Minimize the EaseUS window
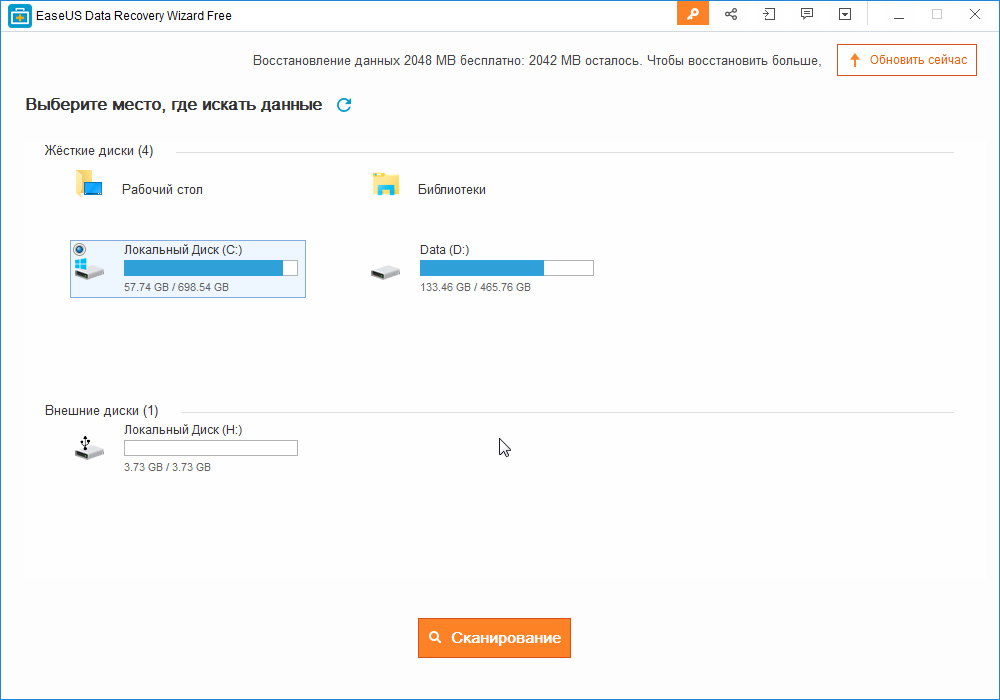This screenshot has height=700, width=1000. (899, 15)
